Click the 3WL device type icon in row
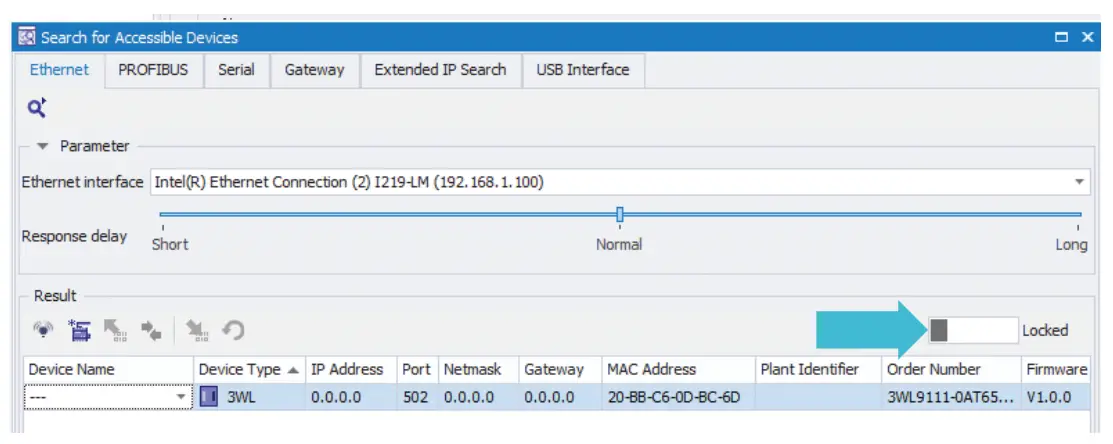The image size is (1113, 444). [209, 397]
